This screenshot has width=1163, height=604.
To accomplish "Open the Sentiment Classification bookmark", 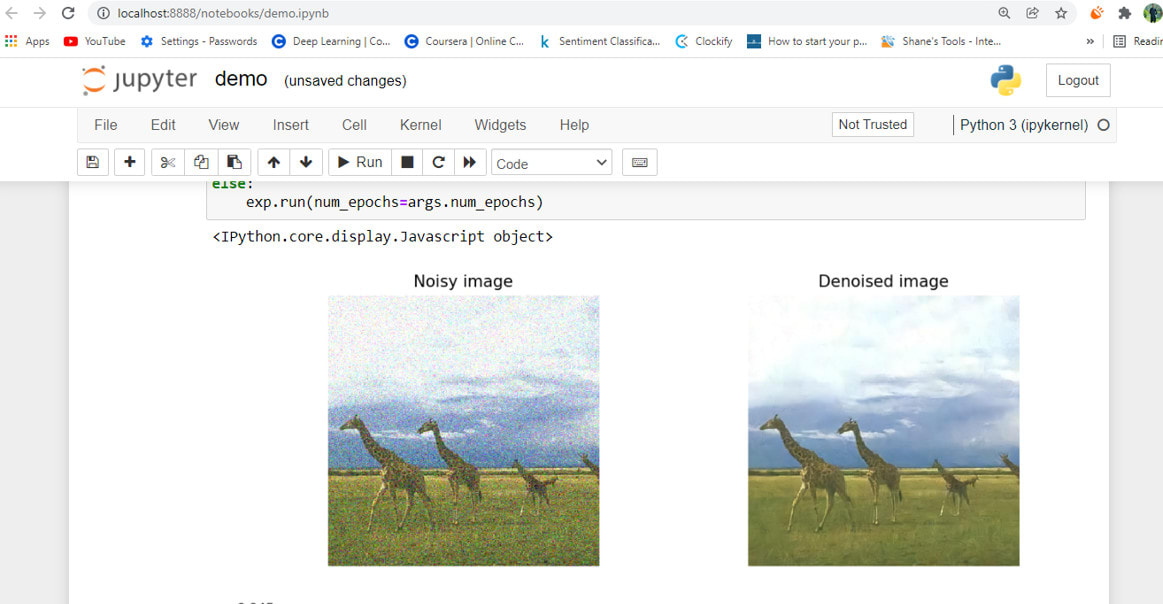I will (599, 42).
